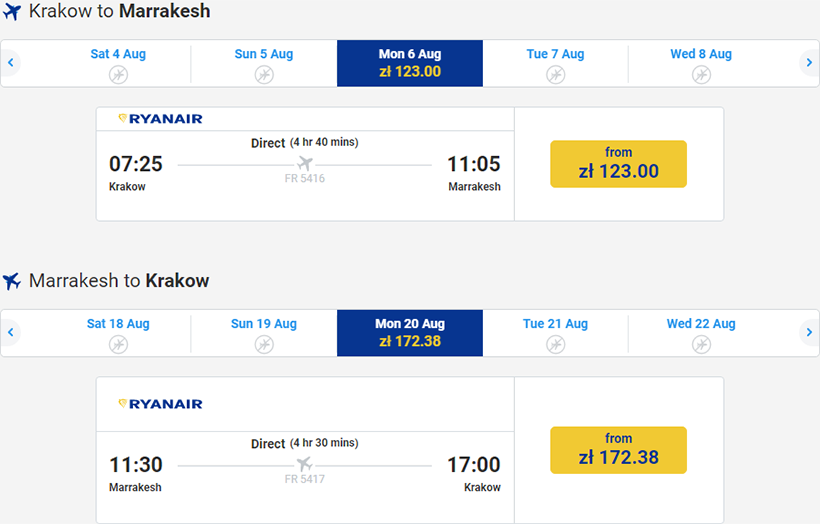Select the Mon 6 Aug date tab
The width and height of the screenshot is (820, 524).
(410, 63)
